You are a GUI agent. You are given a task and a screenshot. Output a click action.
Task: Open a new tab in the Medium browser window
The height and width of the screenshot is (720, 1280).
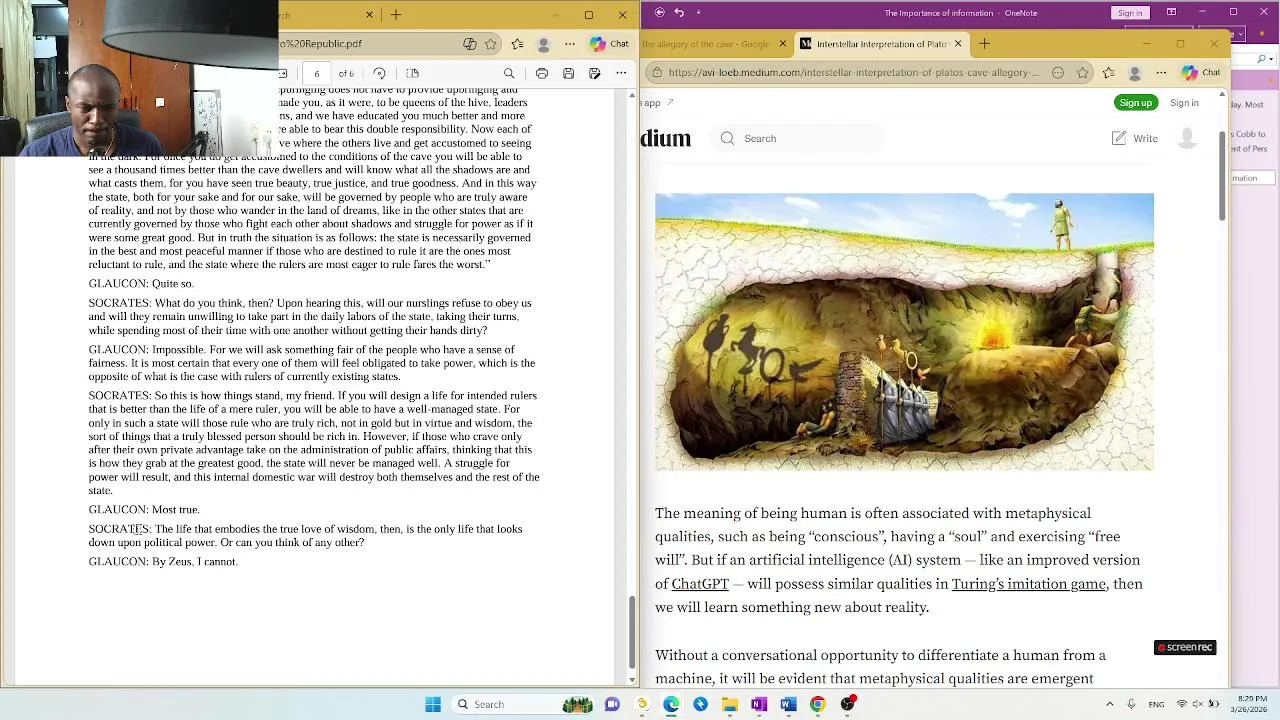tap(985, 44)
